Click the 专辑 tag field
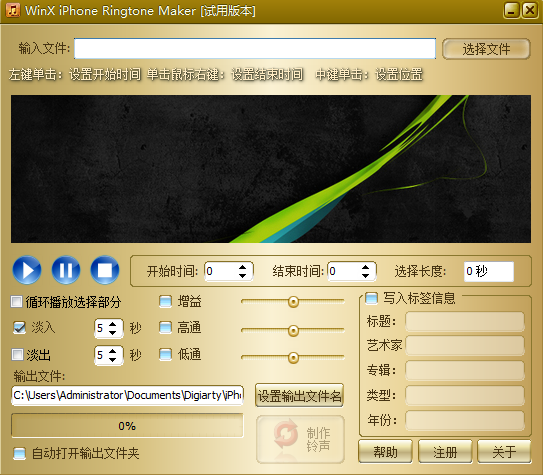This screenshot has height=475, width=543. tap(465, 370)
